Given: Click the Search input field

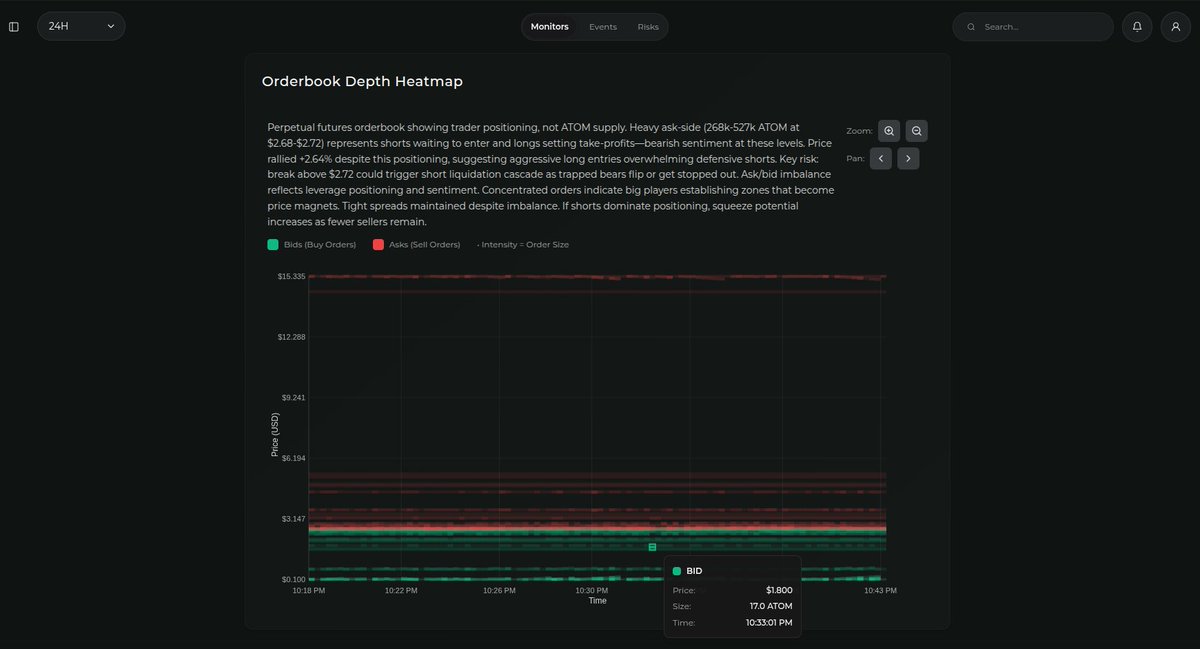Looking at the screenshot, I should 1033,27.
